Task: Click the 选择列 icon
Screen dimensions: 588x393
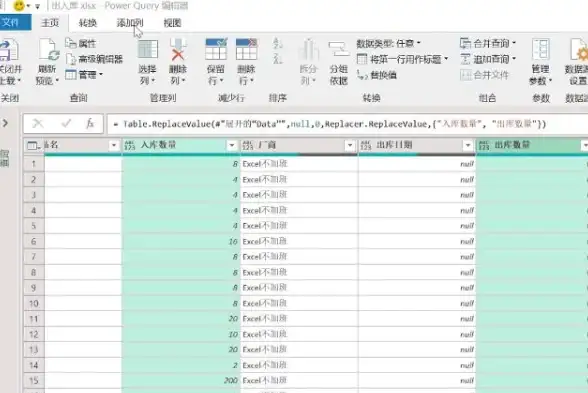Action: [x=148, y=49]
